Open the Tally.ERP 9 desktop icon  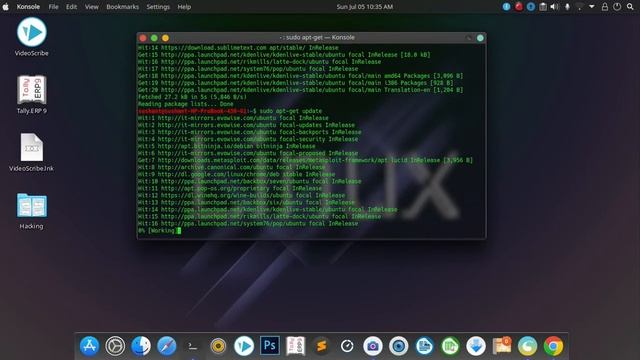tap(31, 94)
